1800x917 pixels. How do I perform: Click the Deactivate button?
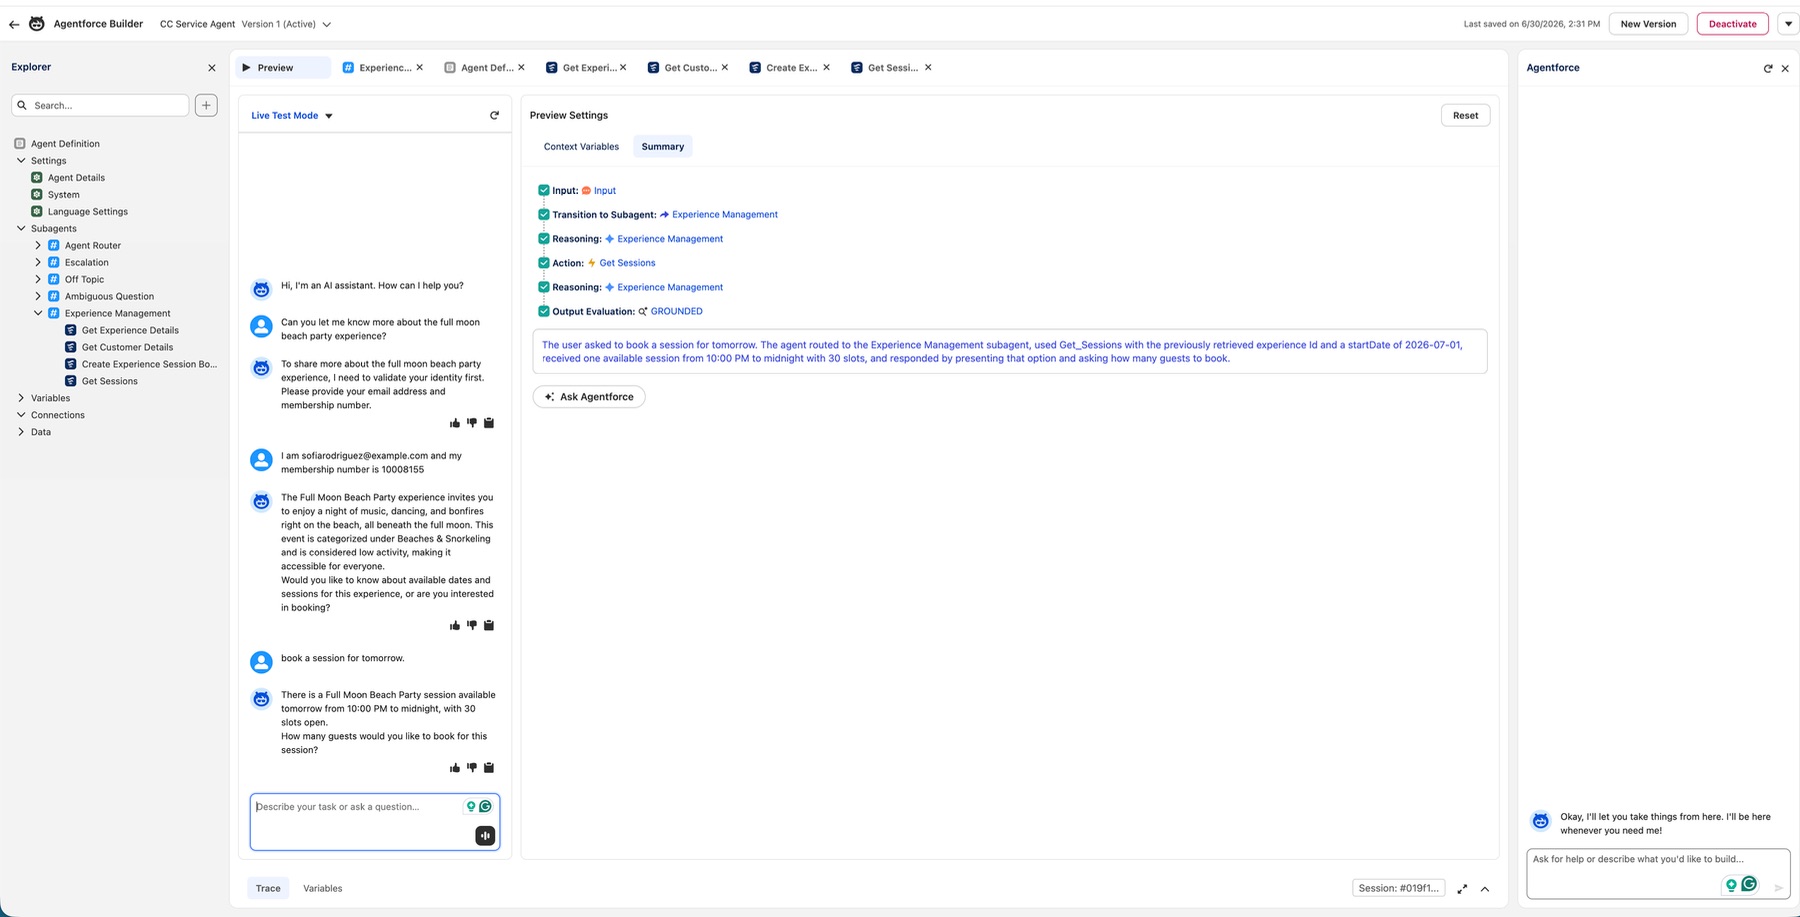pyautogui.click(x=1732, y=24)
